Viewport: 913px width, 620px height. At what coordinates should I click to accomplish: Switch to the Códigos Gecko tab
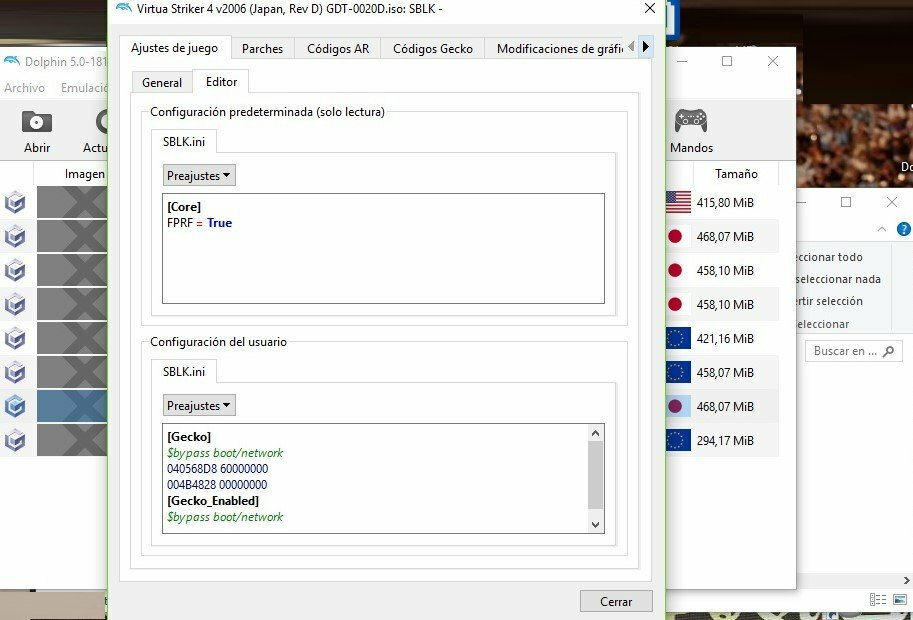click(x=432, y=48)
